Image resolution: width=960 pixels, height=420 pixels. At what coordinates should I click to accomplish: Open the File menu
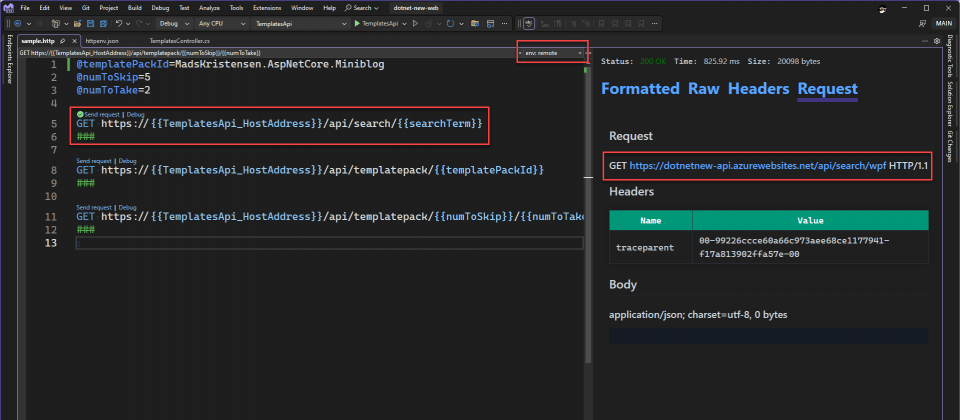click(x=25, y=8)
